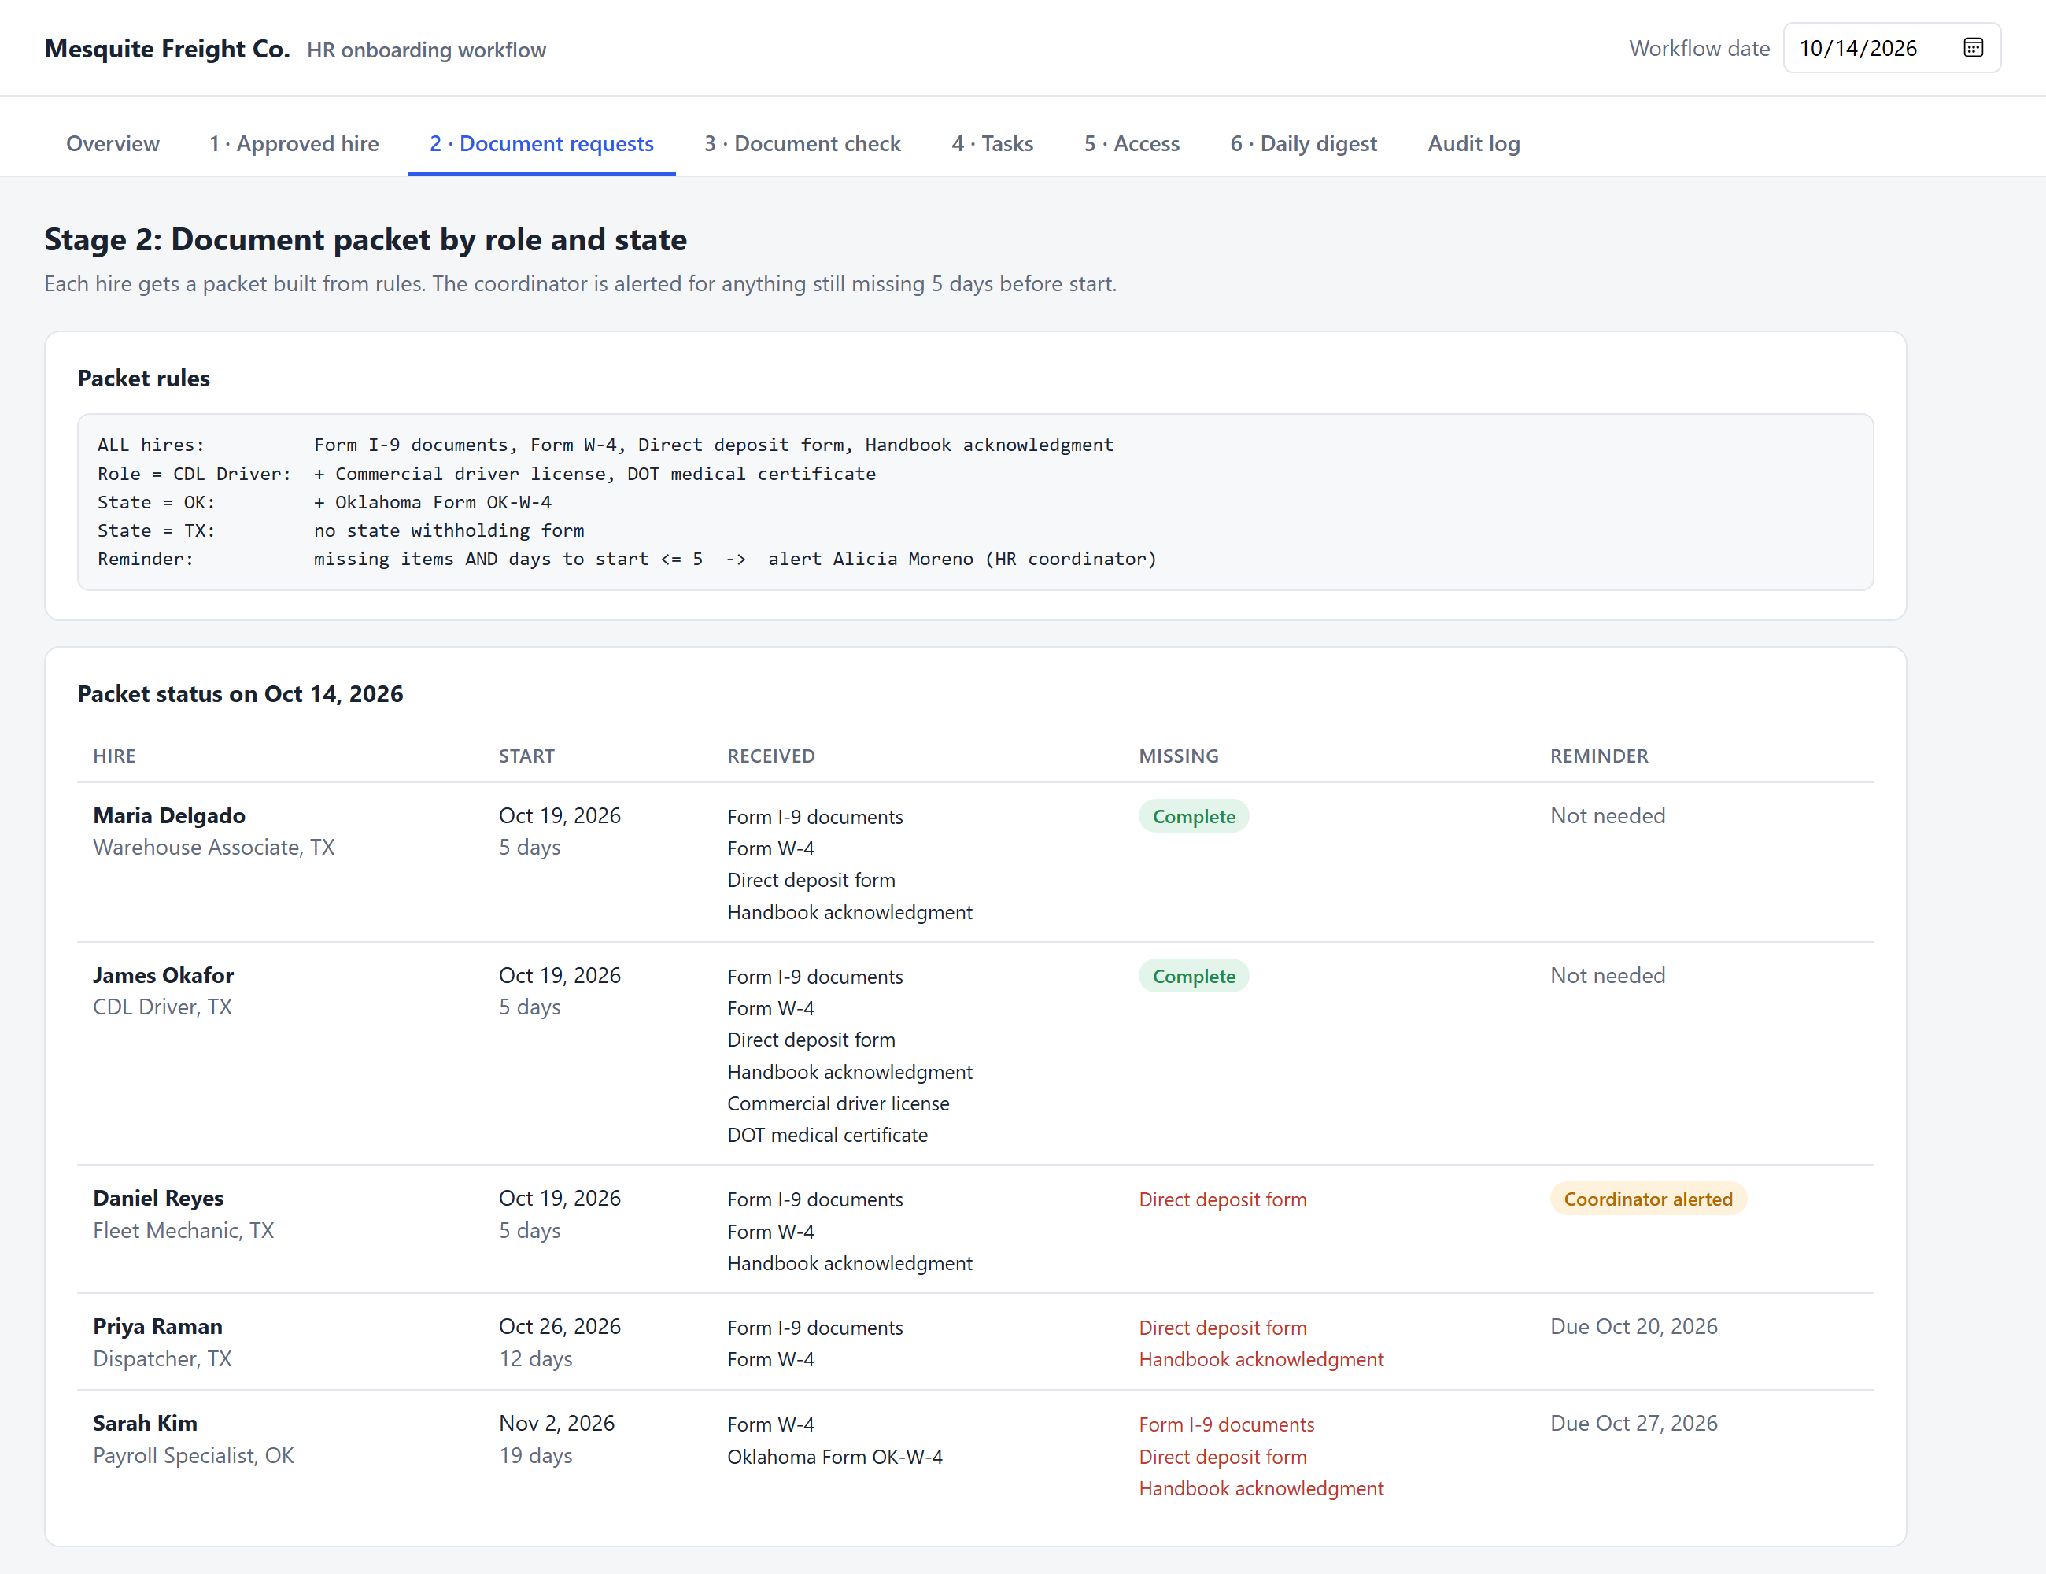Open the 1 · Approved hire tab

(x=294, y=143)
